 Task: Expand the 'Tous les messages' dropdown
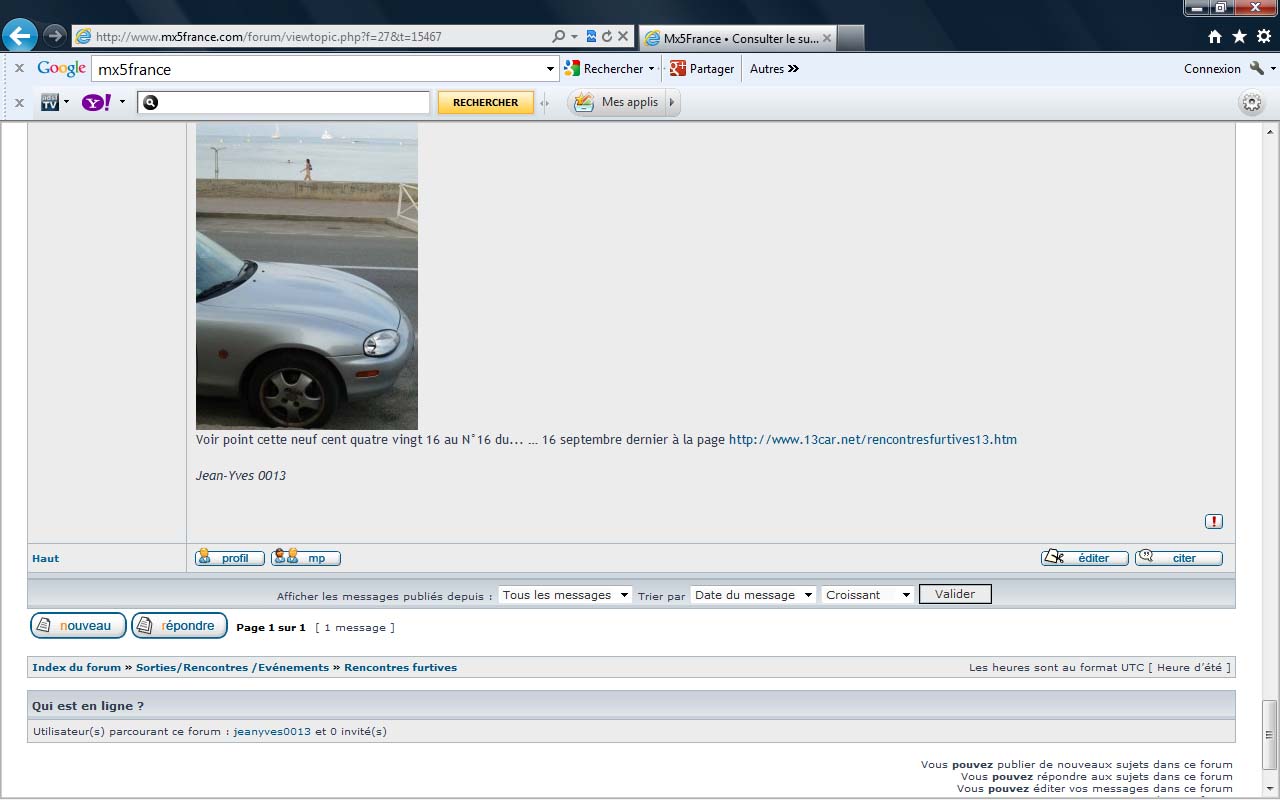[x=565, y=595]
